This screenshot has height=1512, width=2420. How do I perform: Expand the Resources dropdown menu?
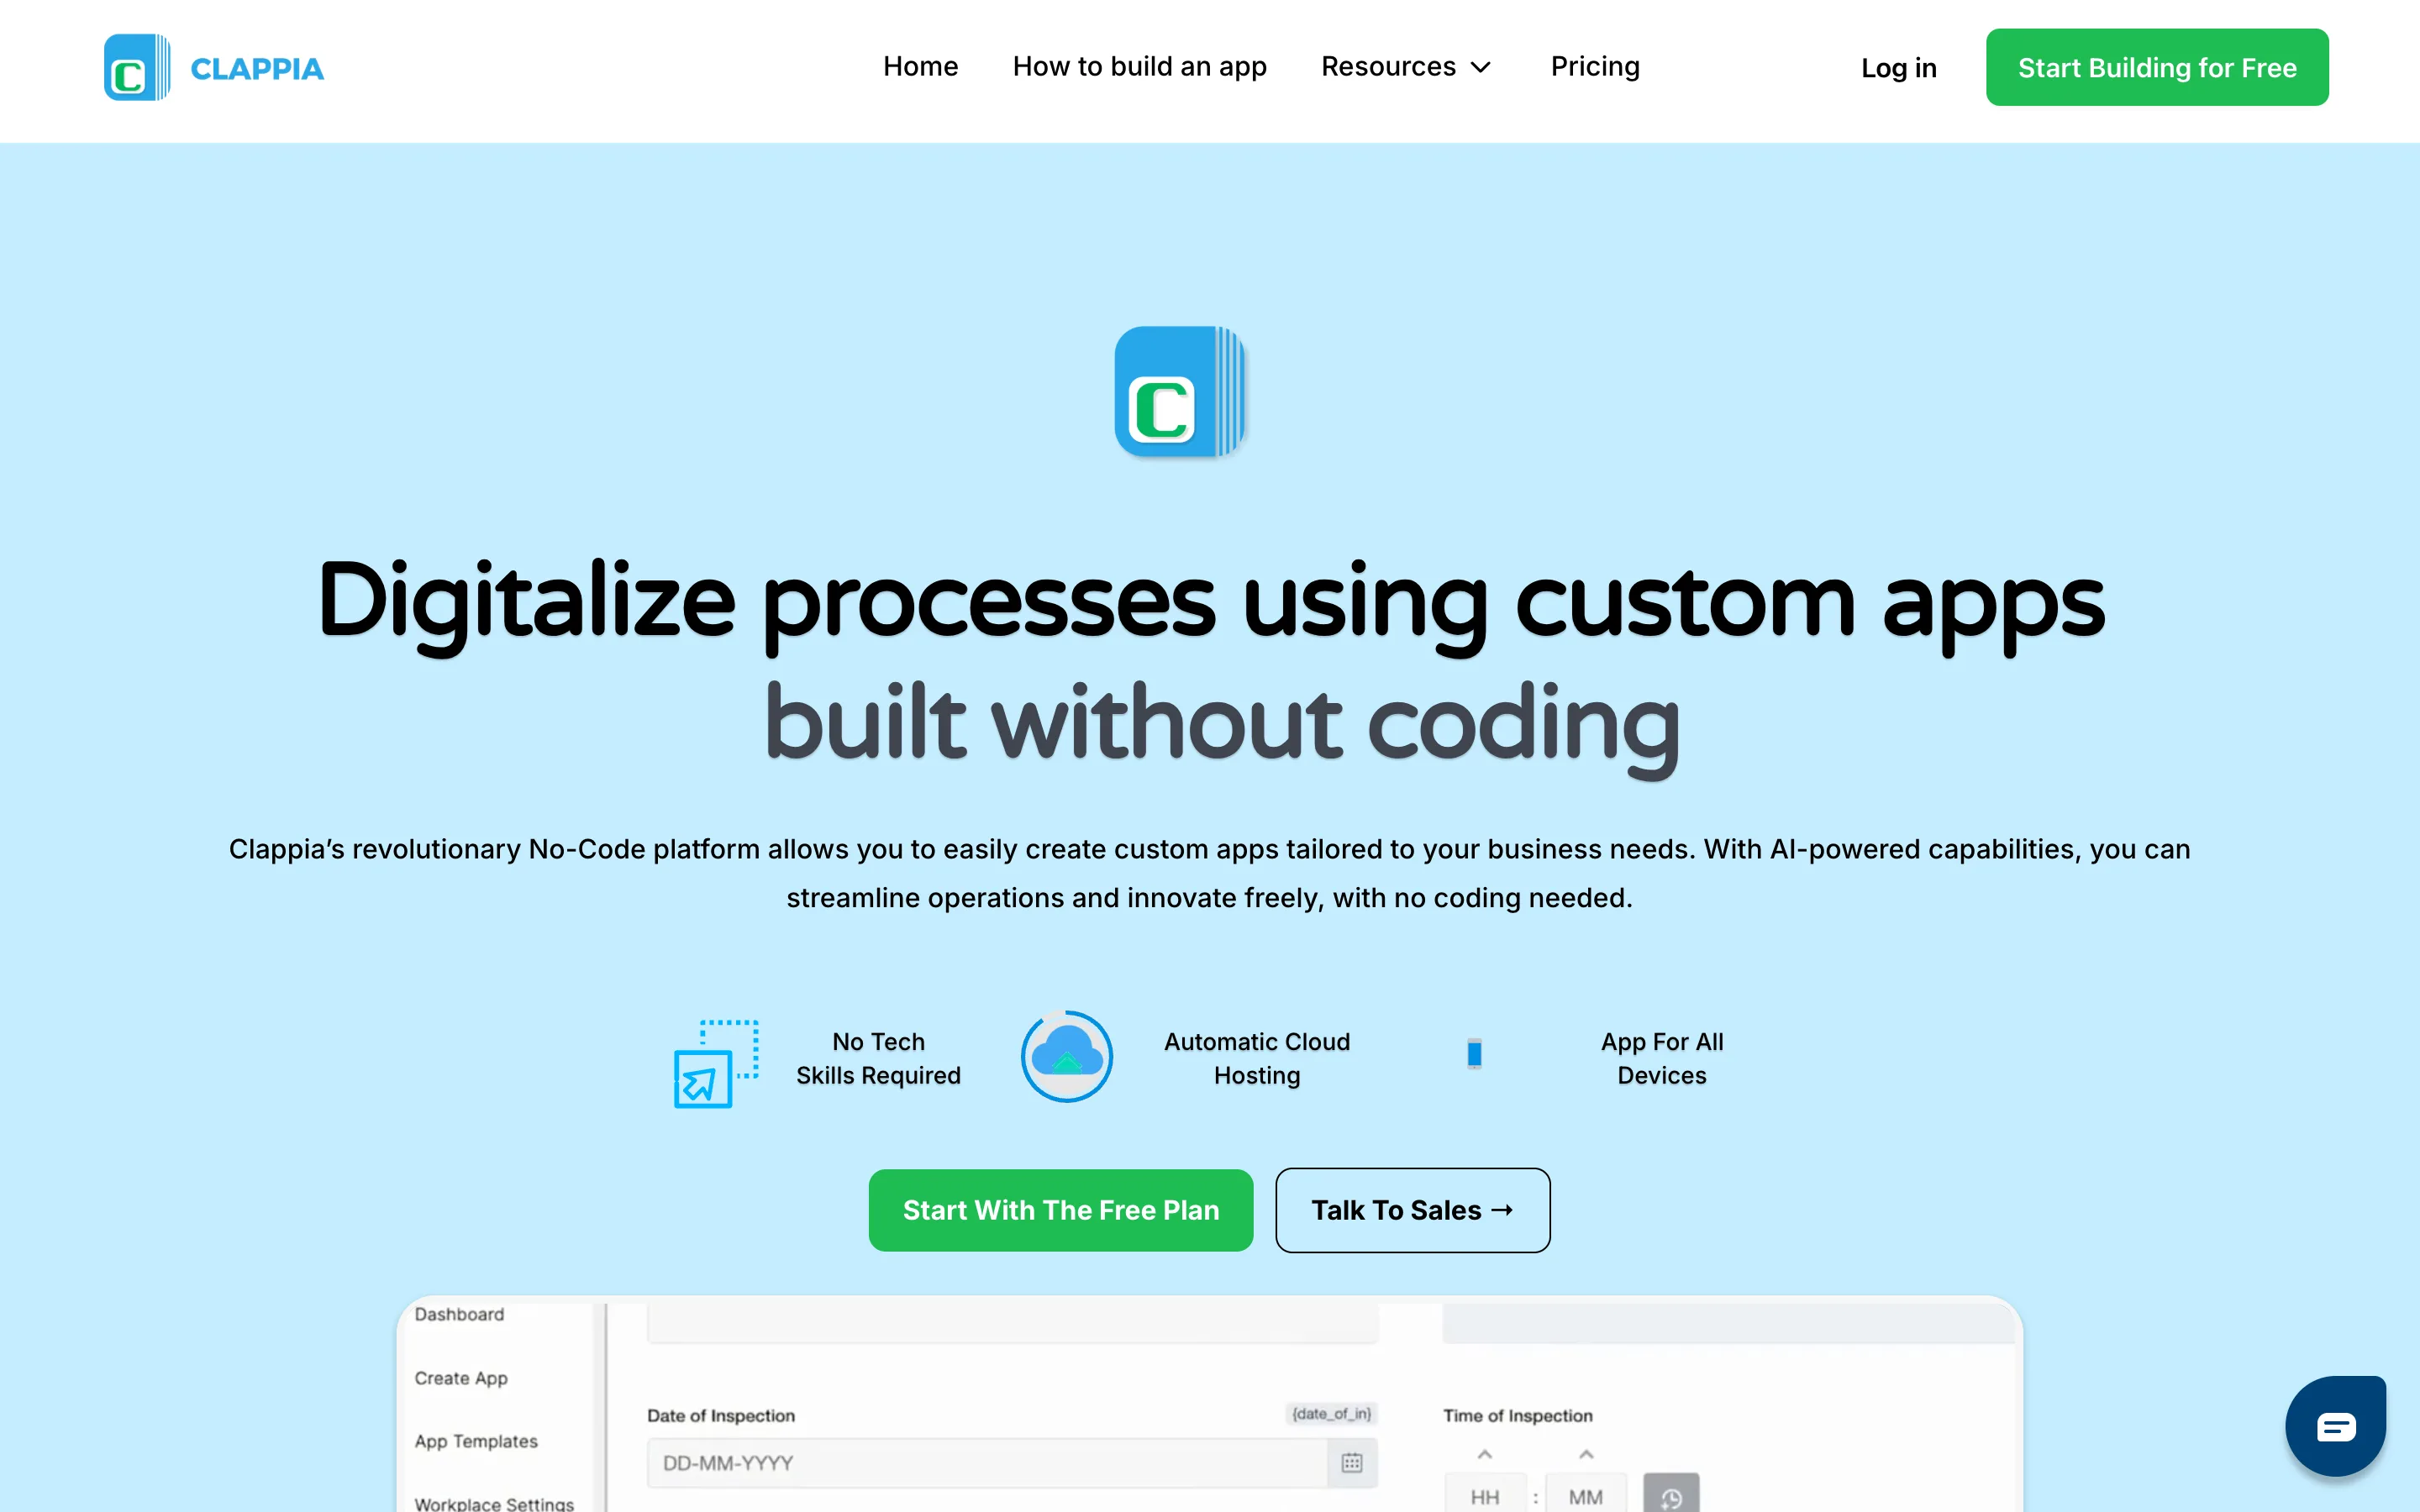pyautogui.click(x=1405, y=66)
